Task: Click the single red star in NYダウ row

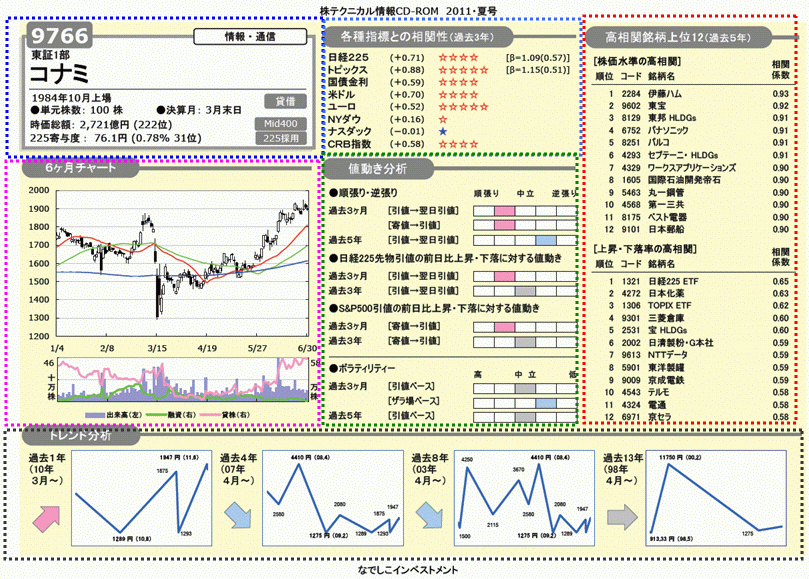Action: (443, 119)
